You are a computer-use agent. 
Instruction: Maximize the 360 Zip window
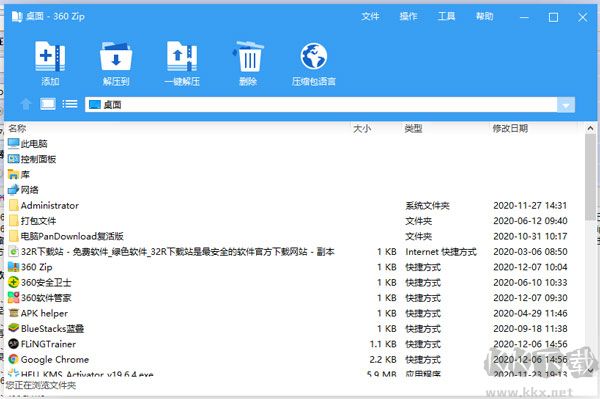point(553,17)
